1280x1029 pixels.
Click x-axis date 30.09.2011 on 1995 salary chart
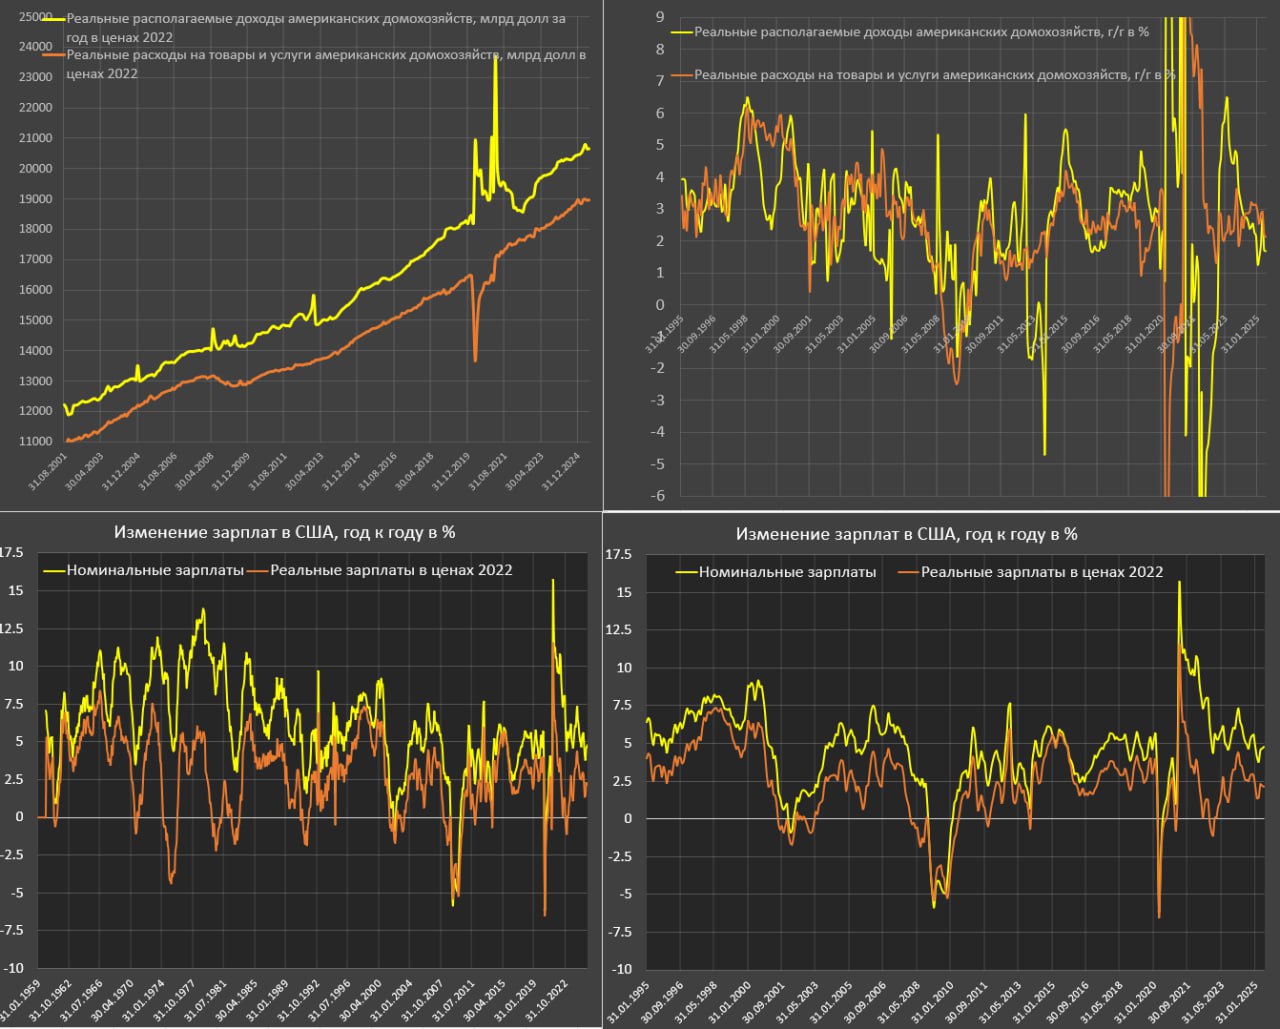tap(967, 1001)
